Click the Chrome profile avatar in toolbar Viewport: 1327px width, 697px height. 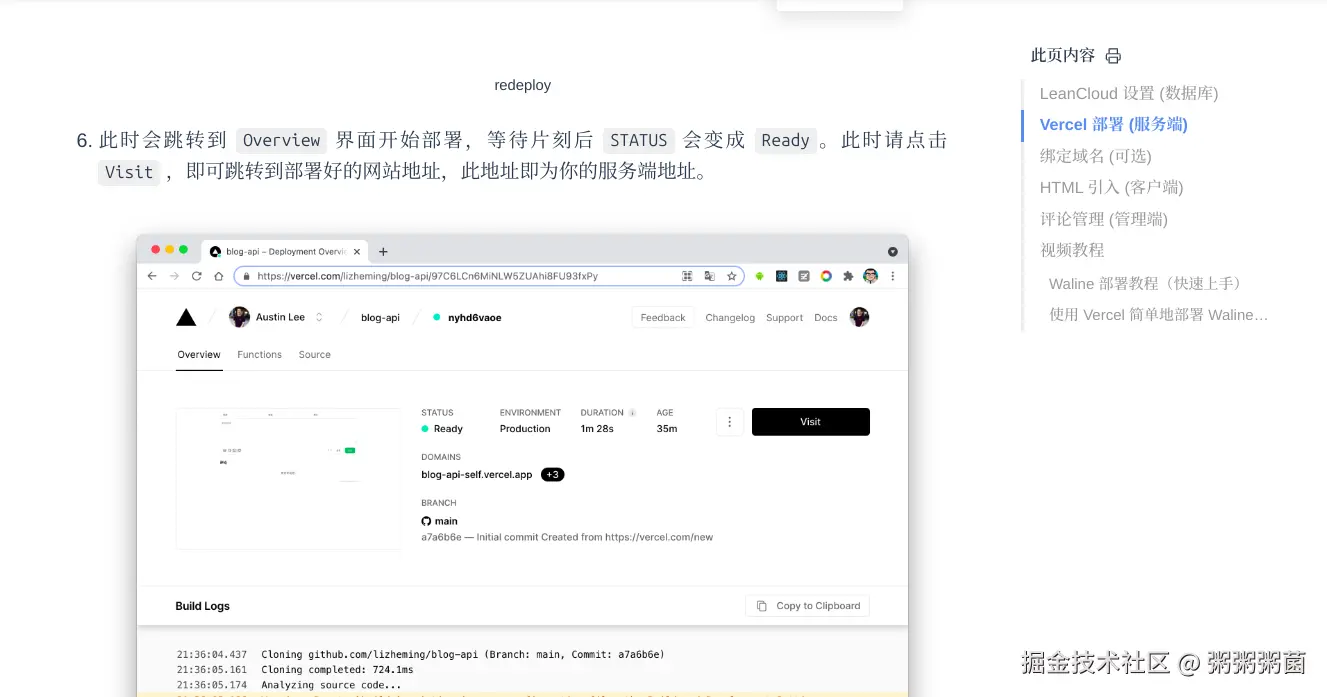[x=870, y=276]
